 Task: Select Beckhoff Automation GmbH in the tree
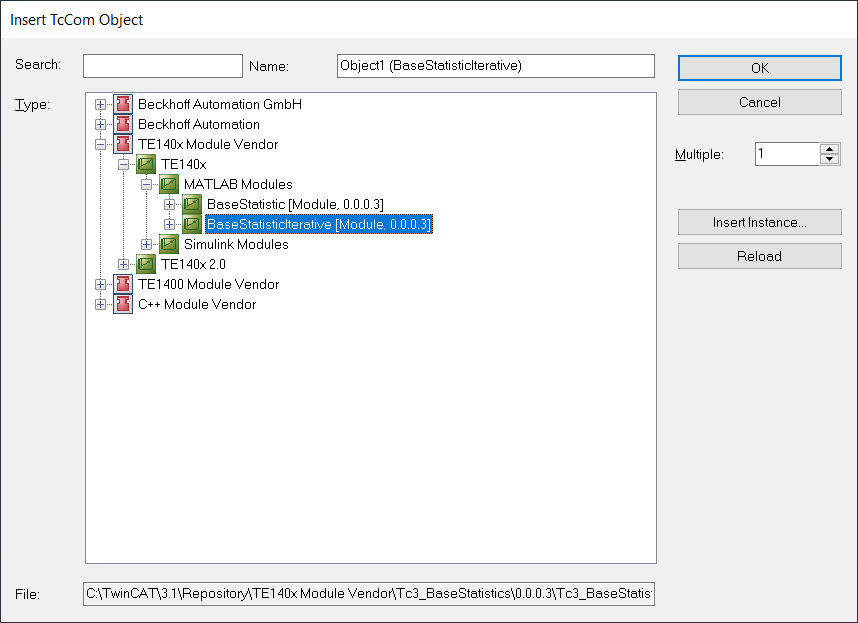pos(219,104)
